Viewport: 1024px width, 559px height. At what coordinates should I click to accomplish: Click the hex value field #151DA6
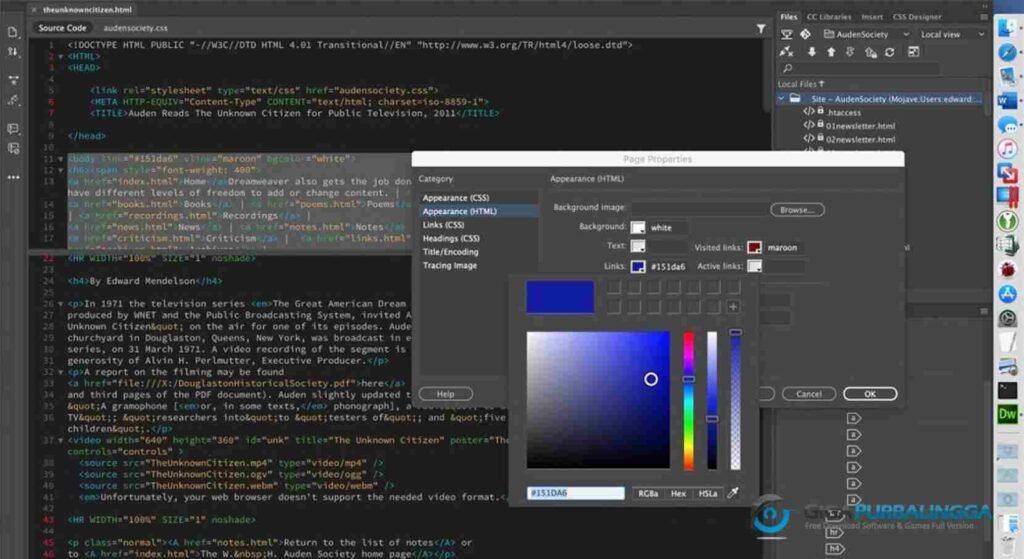coord(575,493)
